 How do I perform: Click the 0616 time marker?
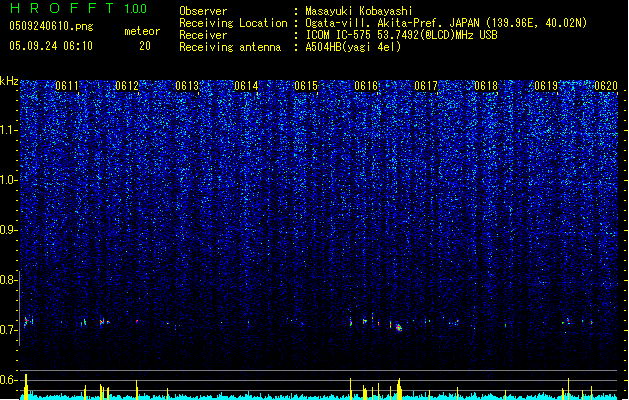(x=366, y=86)
